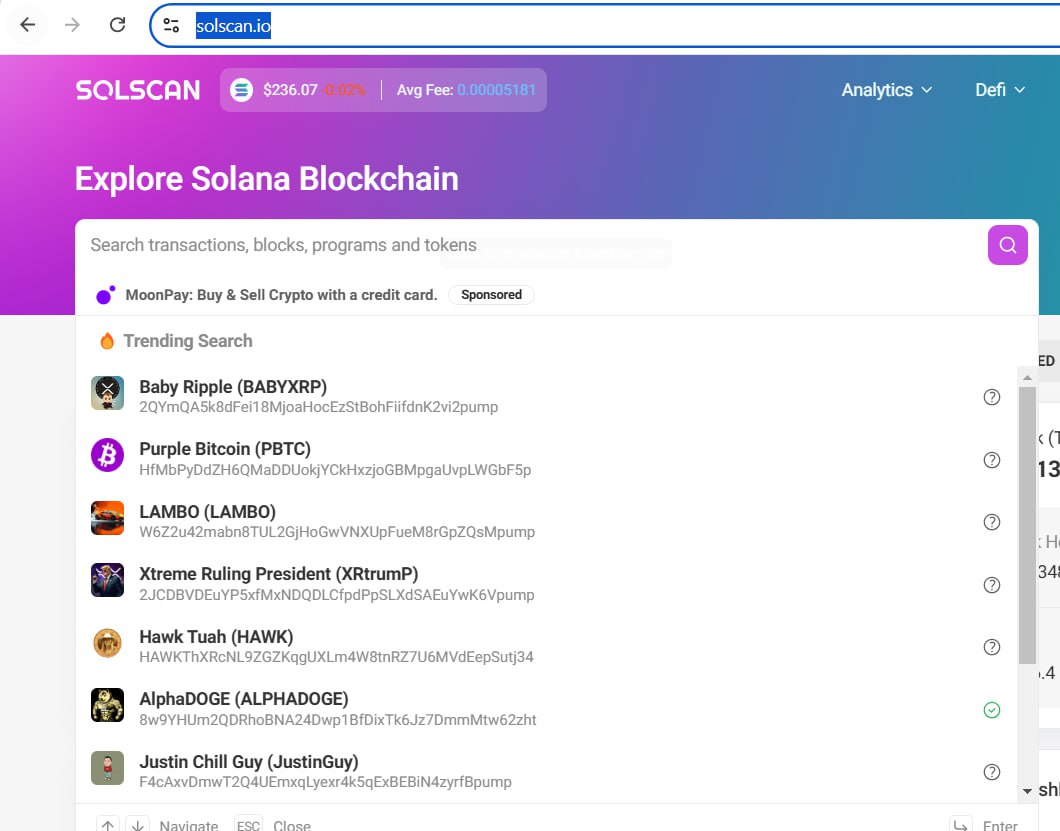Click the Avg Fee value 0.00005181

496,90
